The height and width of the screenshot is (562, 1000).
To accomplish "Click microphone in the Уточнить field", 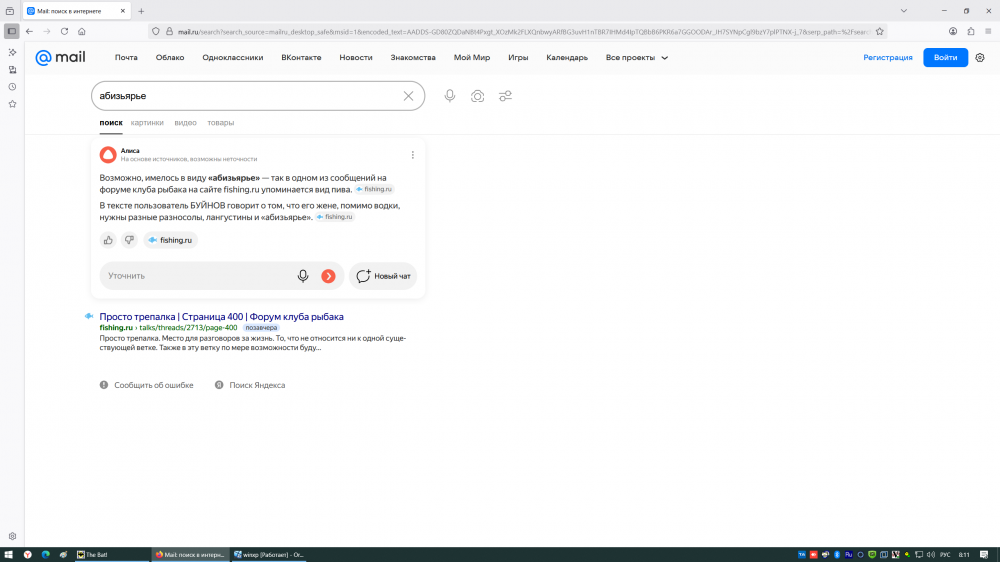I will click(303, 276).
